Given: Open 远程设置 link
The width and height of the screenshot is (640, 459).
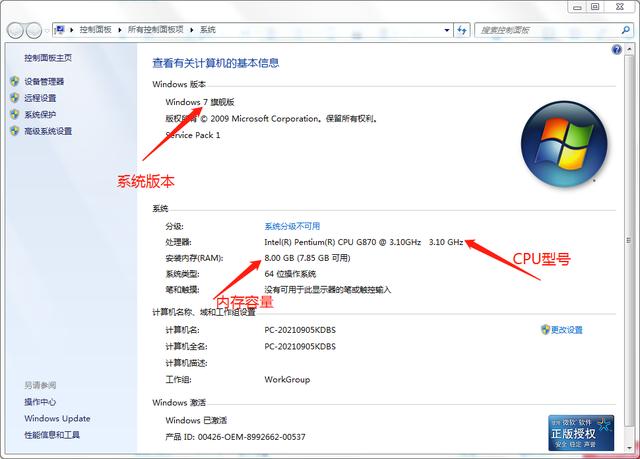Looking at the screenshot, I should (x=40, y=98).
